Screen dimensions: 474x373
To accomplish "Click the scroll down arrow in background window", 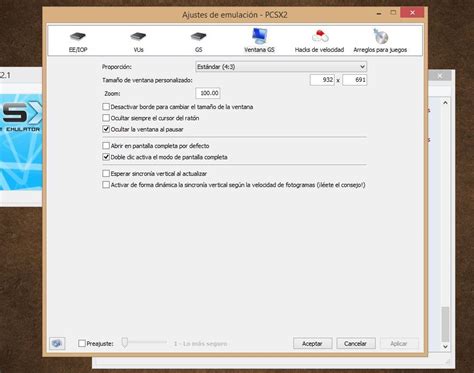I will tap(445, 347).
